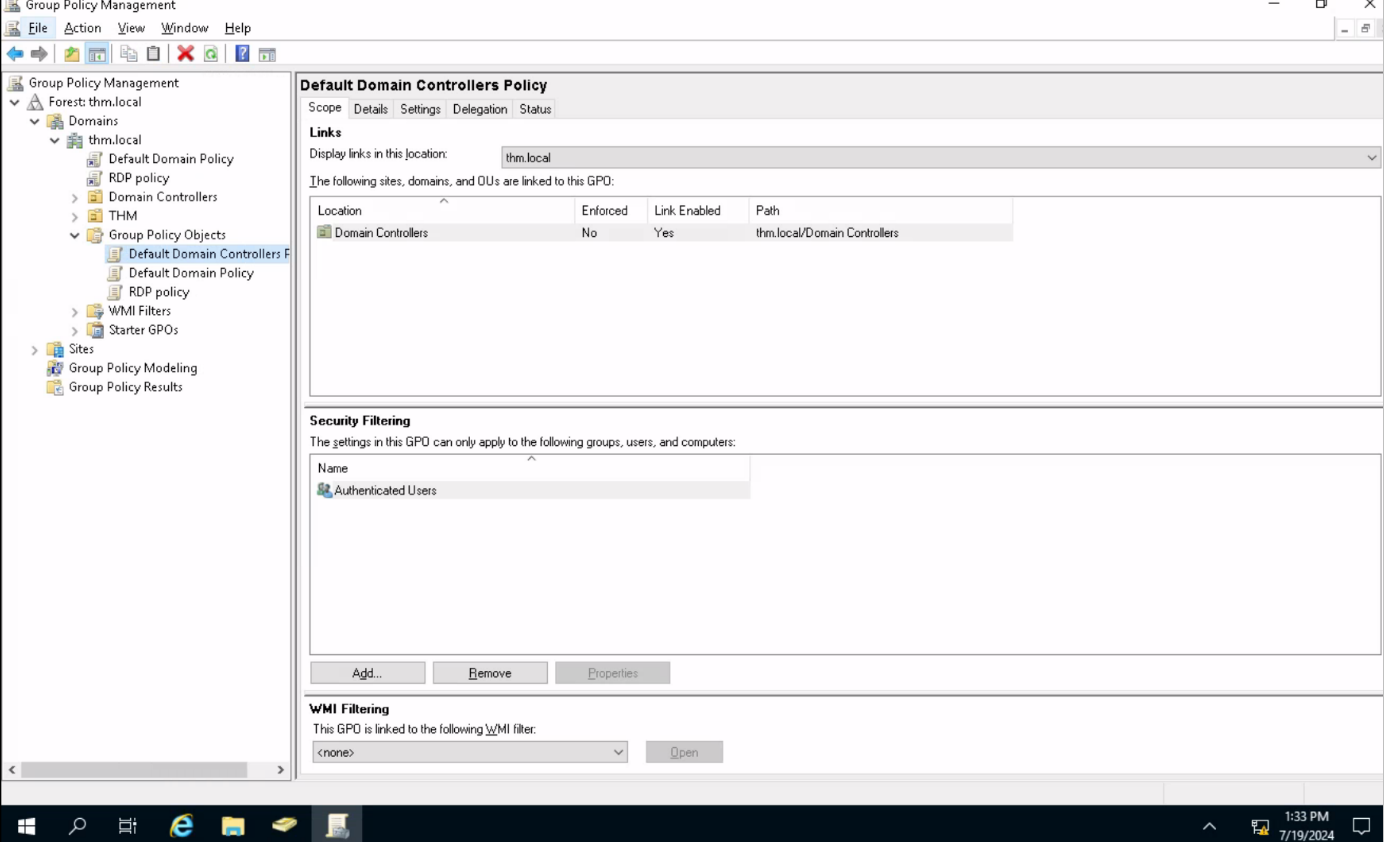Select the THM OU in tree
Viewport: 1385px width, 842px height.
tap(122, 216)
